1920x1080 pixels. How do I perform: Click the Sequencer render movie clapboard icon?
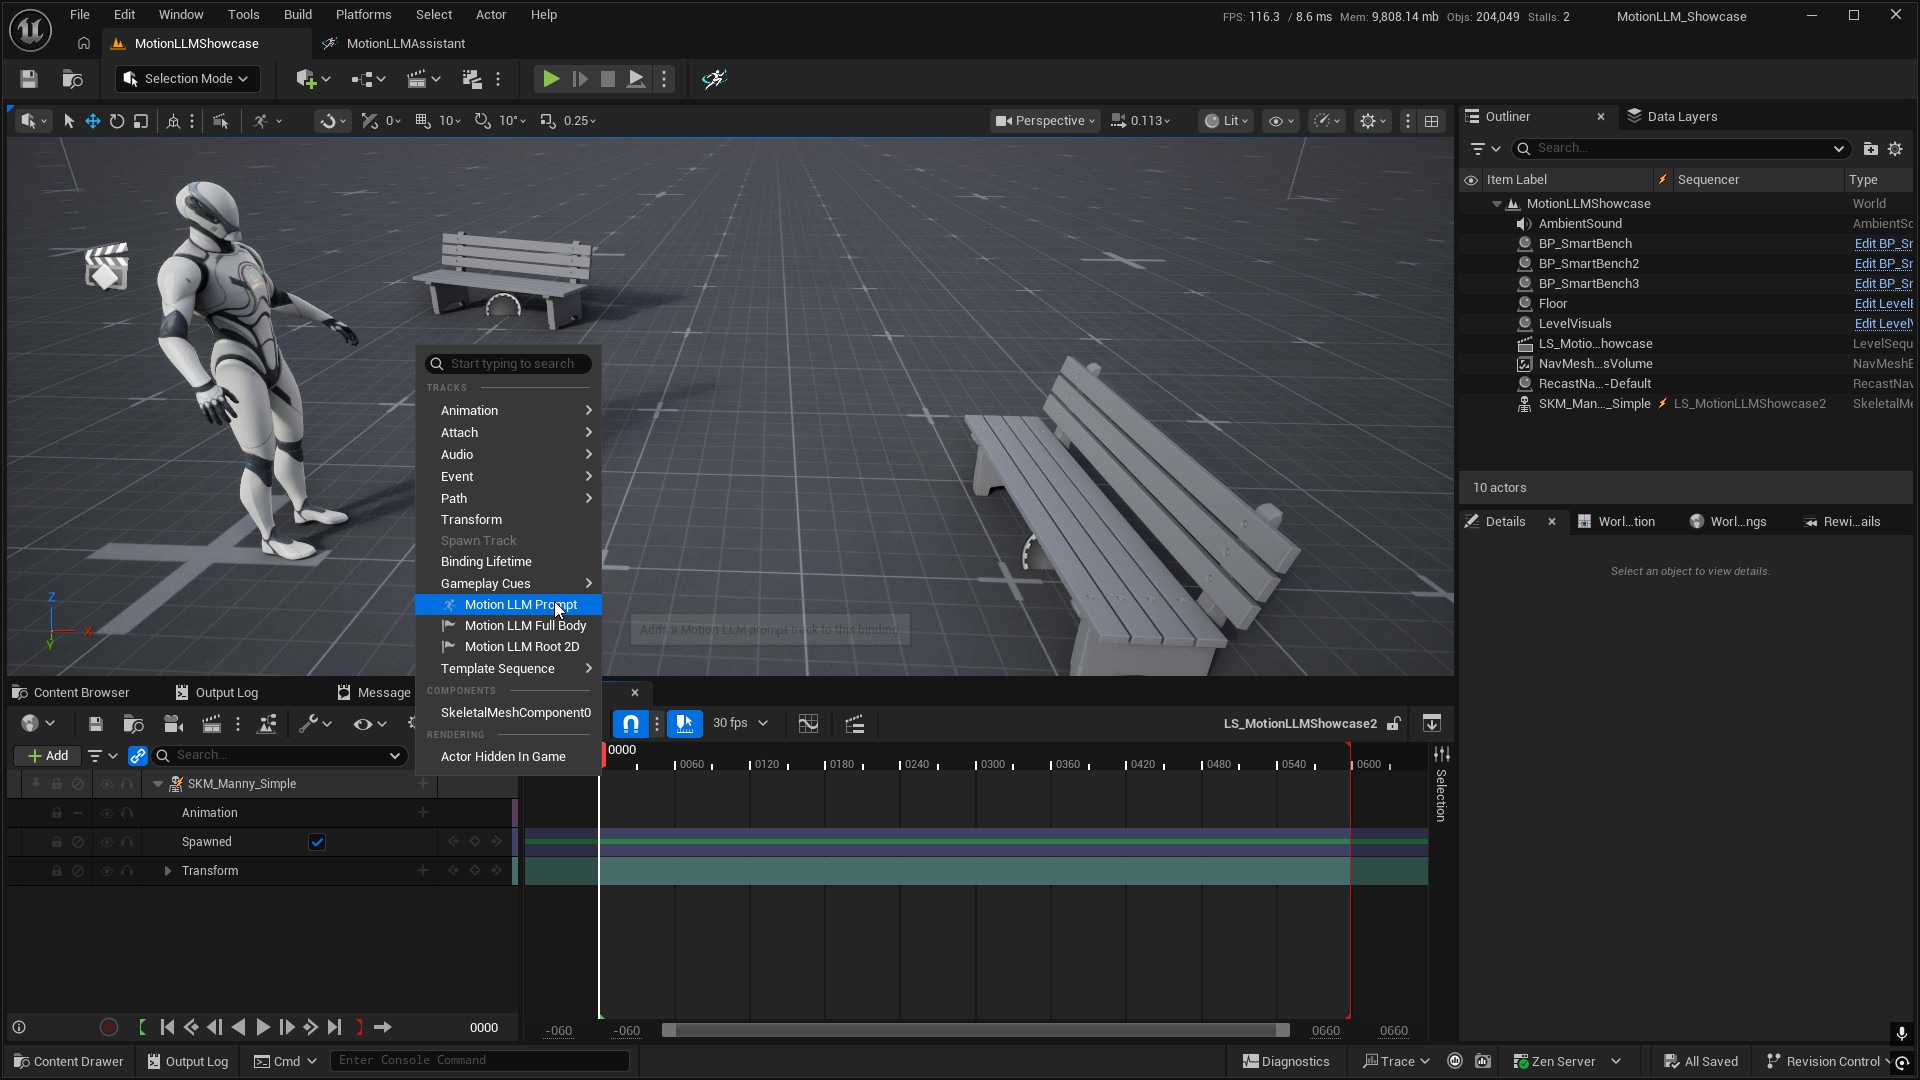pyautogui.click(x=211, y=724)
